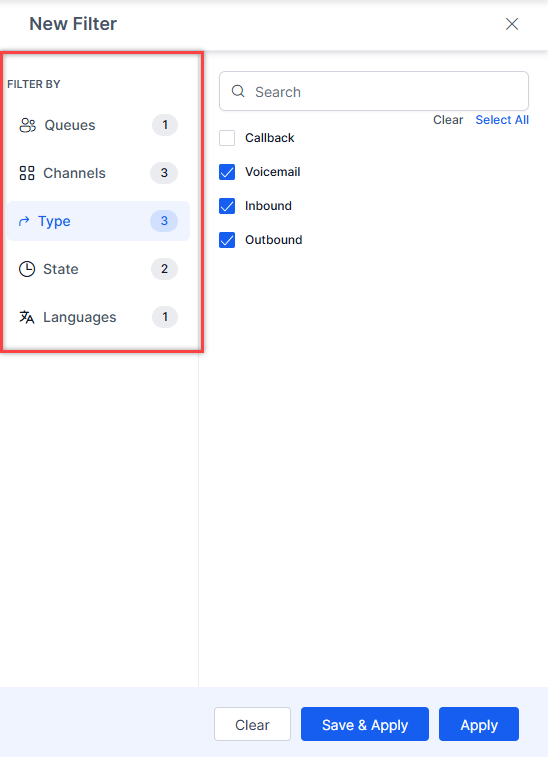Enable the Callback checkbox
The height and width of the screenshot is (757, 548).
click(x=227, y=138)
